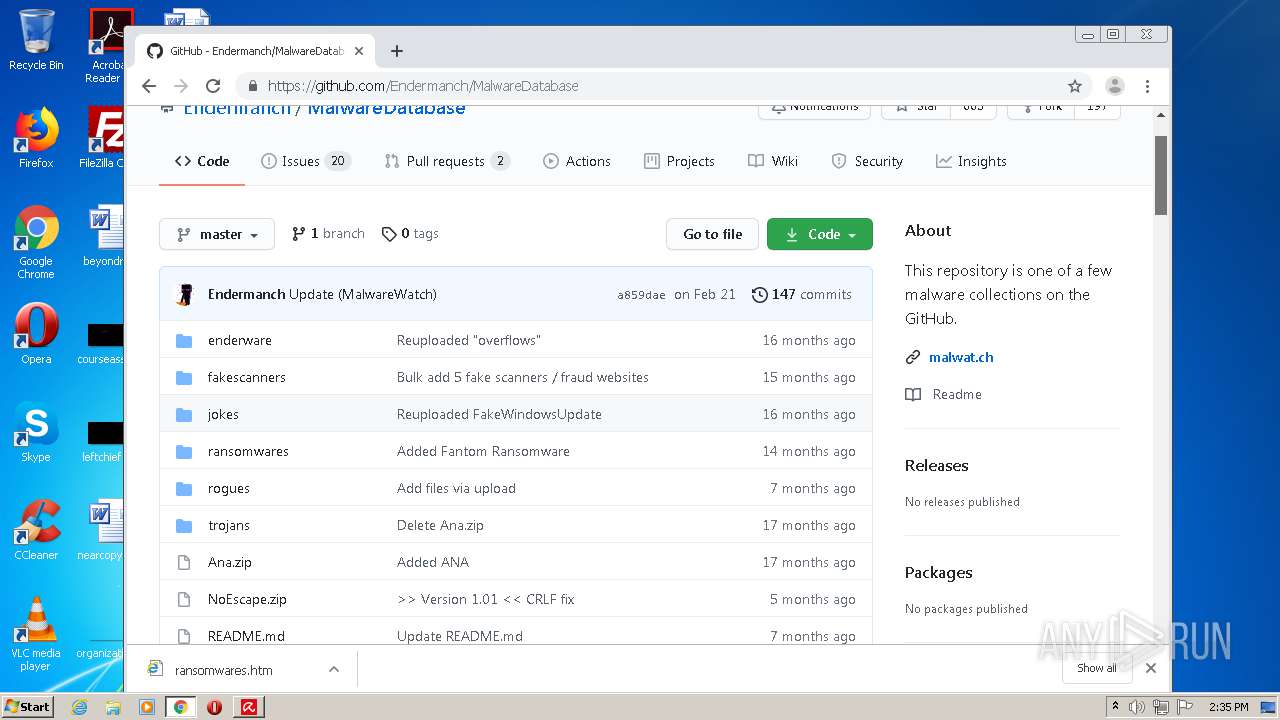Viewport: 1280px width, 720px height.
Task: Select the CCleaner desktop icon
Action: coord(36,530)
